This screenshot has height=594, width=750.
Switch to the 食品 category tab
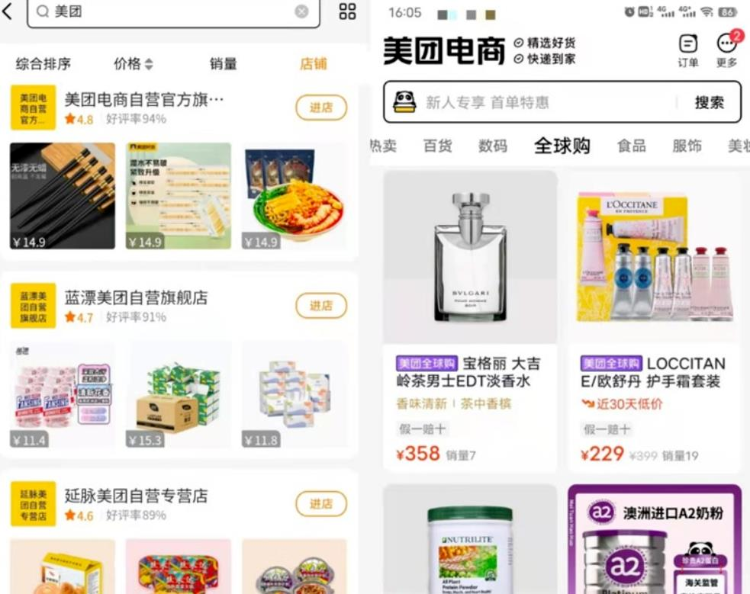(631, 145)
